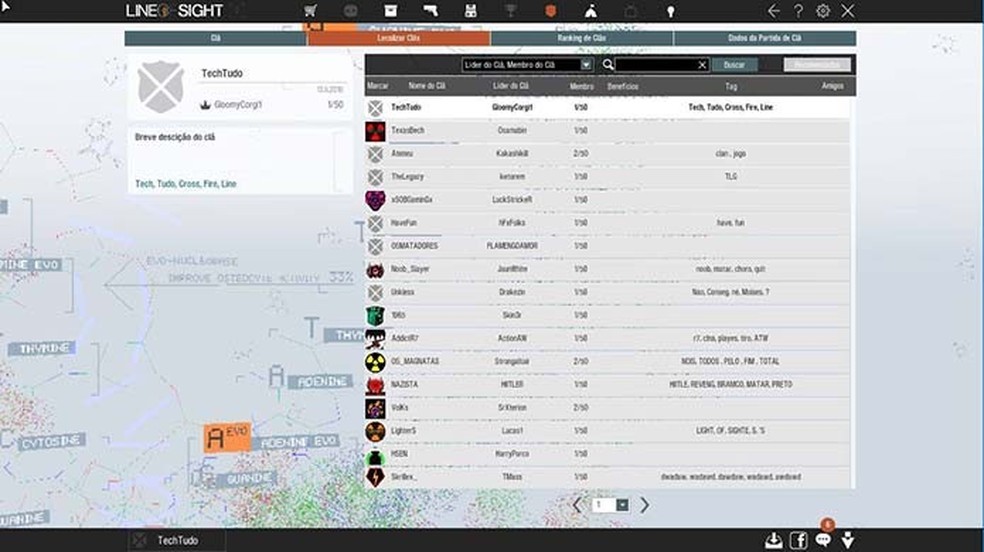The image size is (984, 552).
Task: Open the shop cart icon
Action: tap(310, 11)
